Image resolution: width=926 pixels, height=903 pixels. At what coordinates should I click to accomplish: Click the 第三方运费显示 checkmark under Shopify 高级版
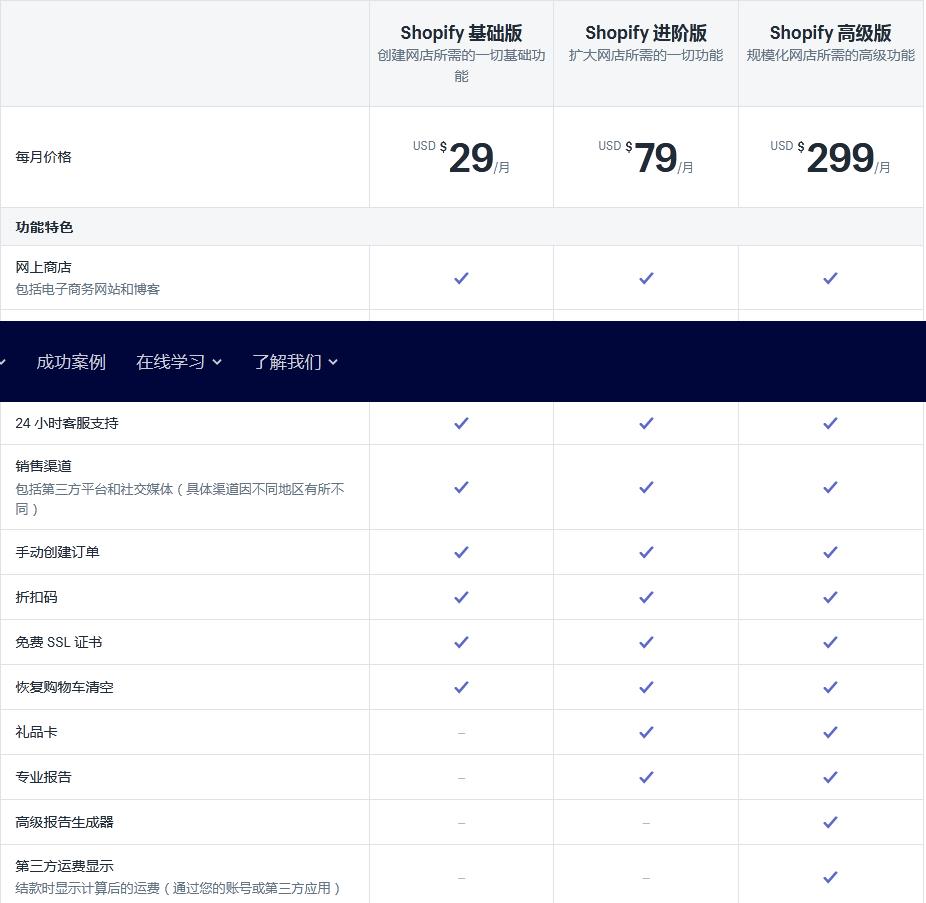tap(830, 876)
